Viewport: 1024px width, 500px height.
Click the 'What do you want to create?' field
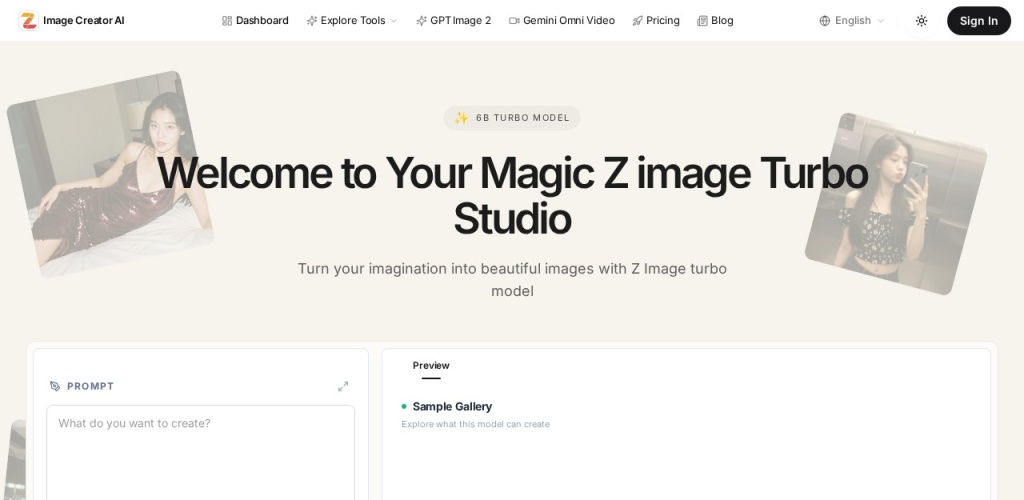(x=200, y=453)
